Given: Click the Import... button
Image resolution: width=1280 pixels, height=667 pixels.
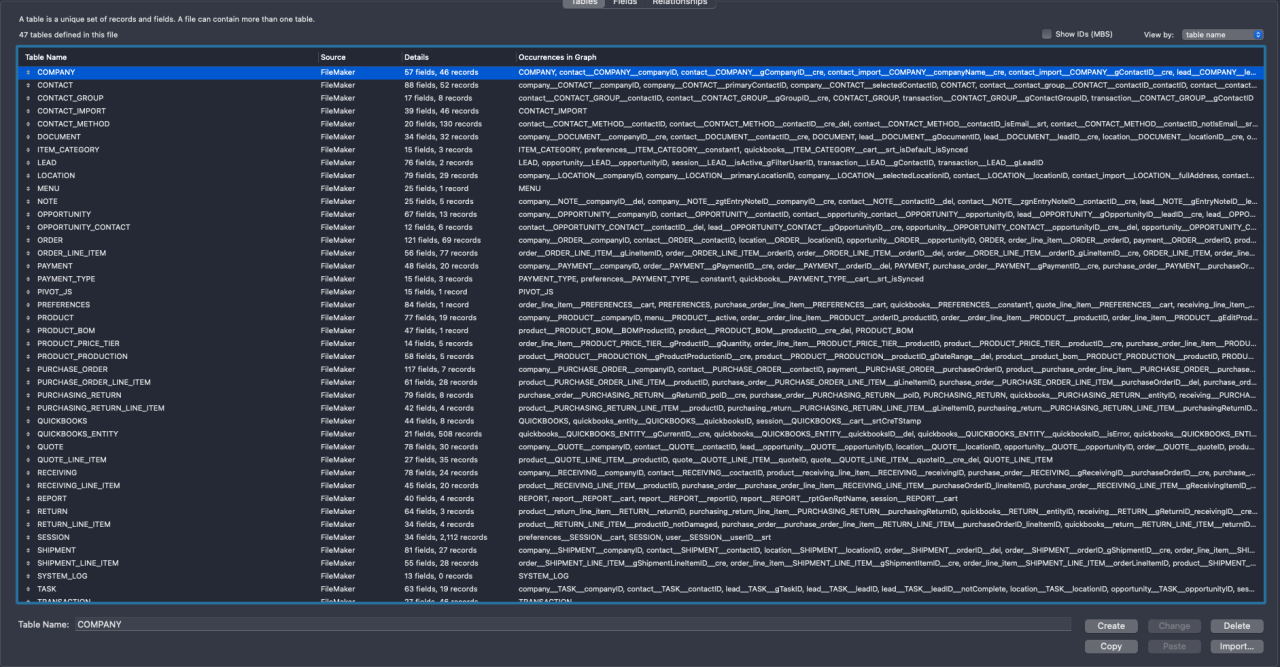Looking at the screenshot, I should 1237,646.
